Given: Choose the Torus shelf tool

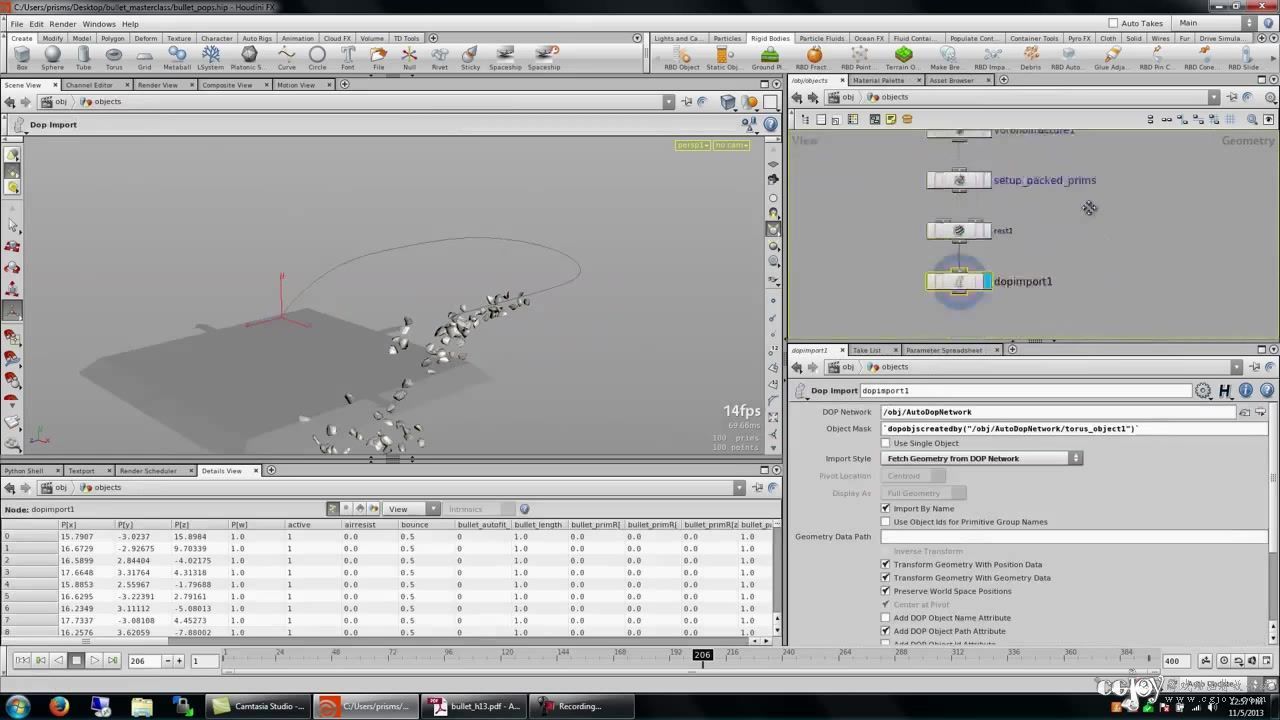Looking at the screenshot, I should (x=114, y=58).
